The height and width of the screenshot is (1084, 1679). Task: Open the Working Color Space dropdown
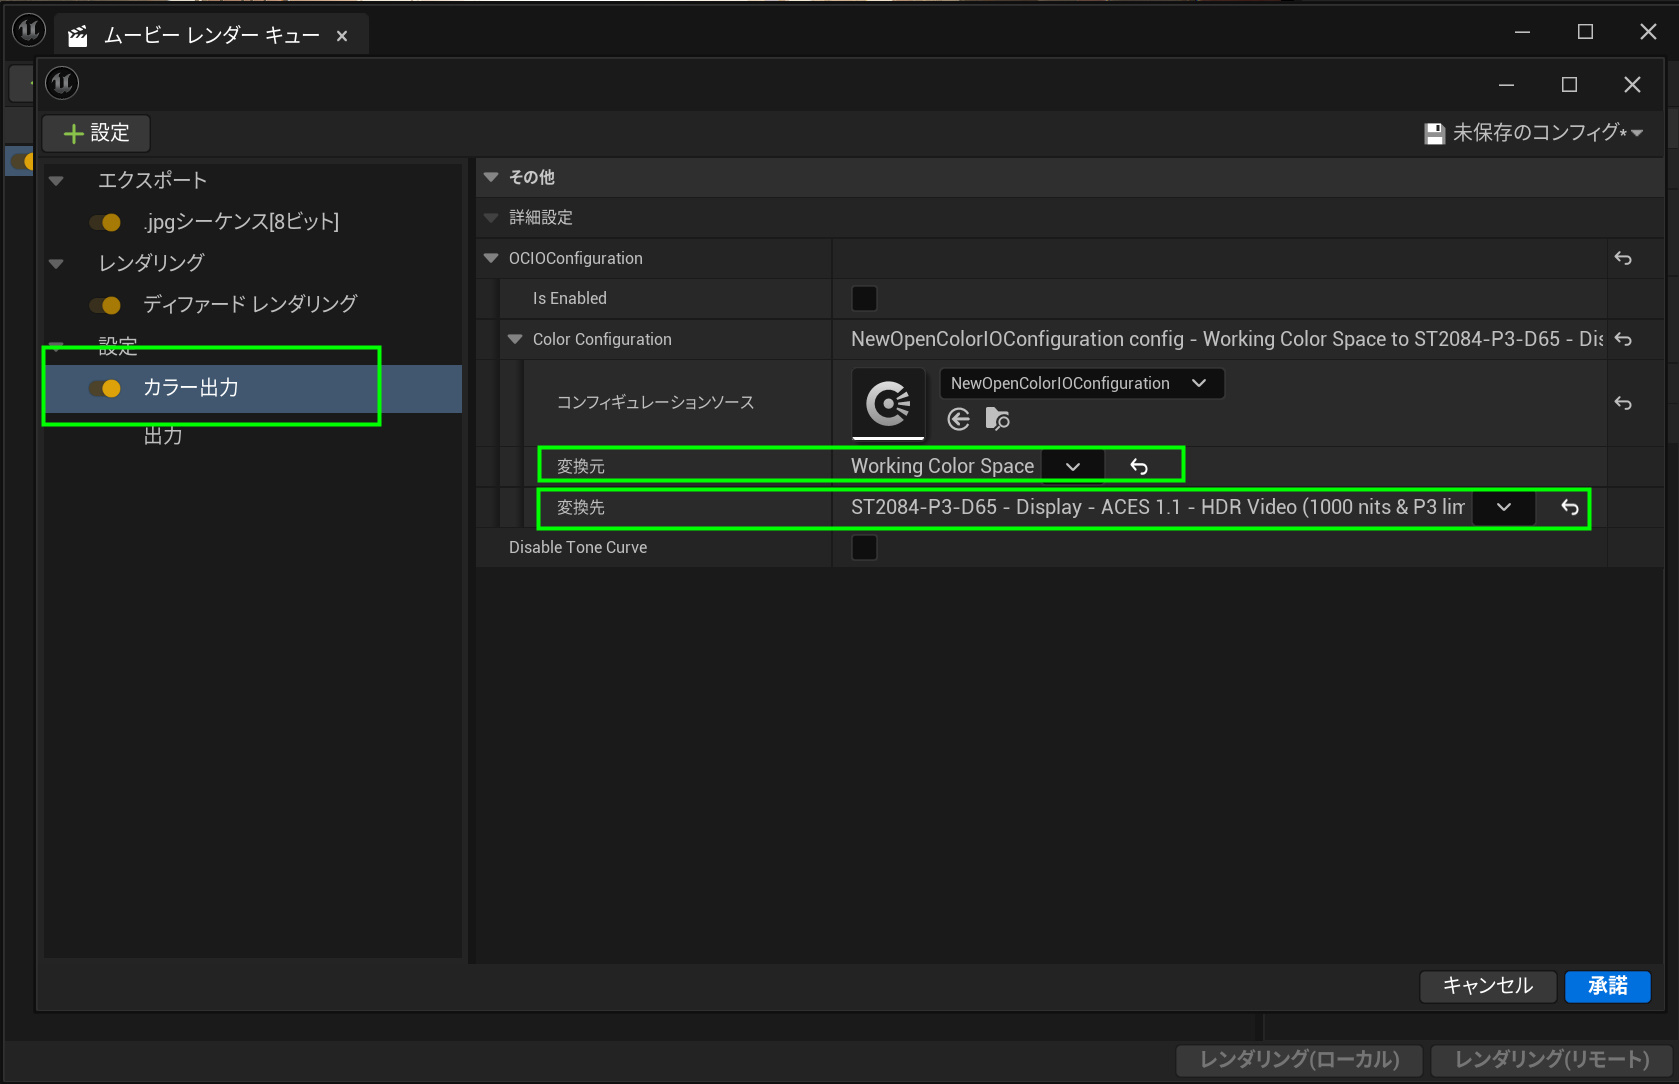tap(1073, 466)
